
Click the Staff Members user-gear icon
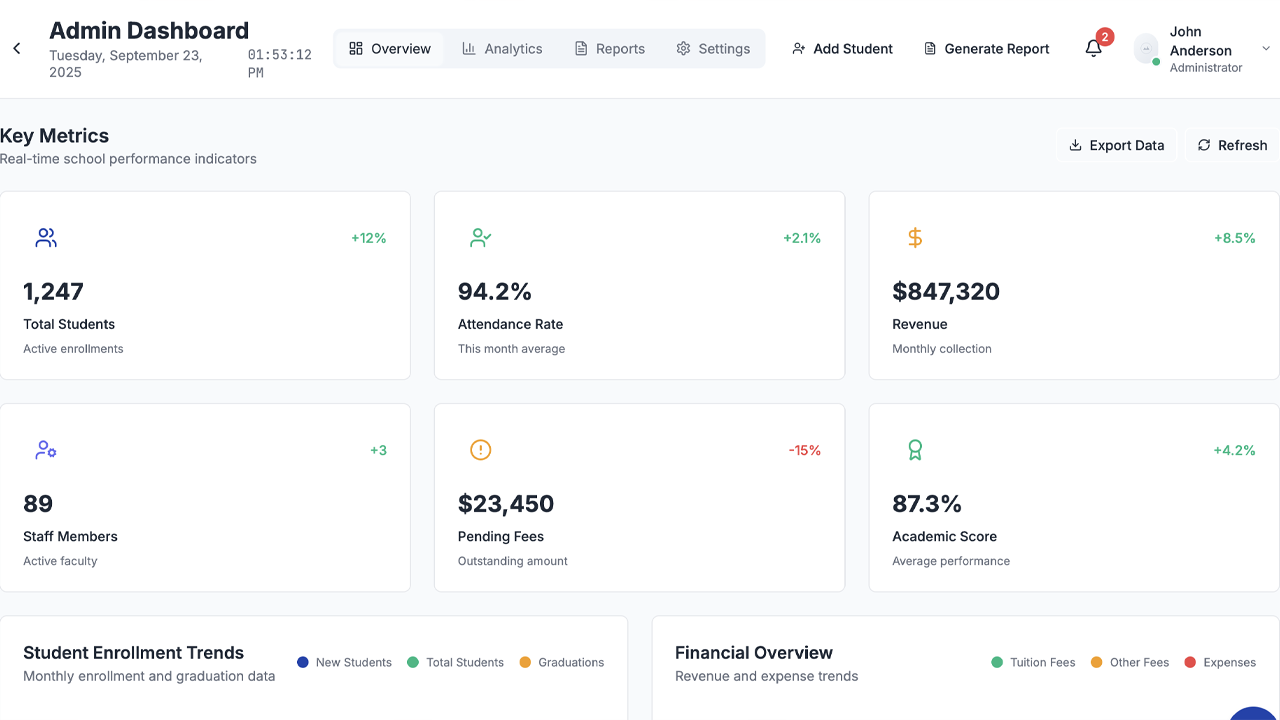pos(46,450)
